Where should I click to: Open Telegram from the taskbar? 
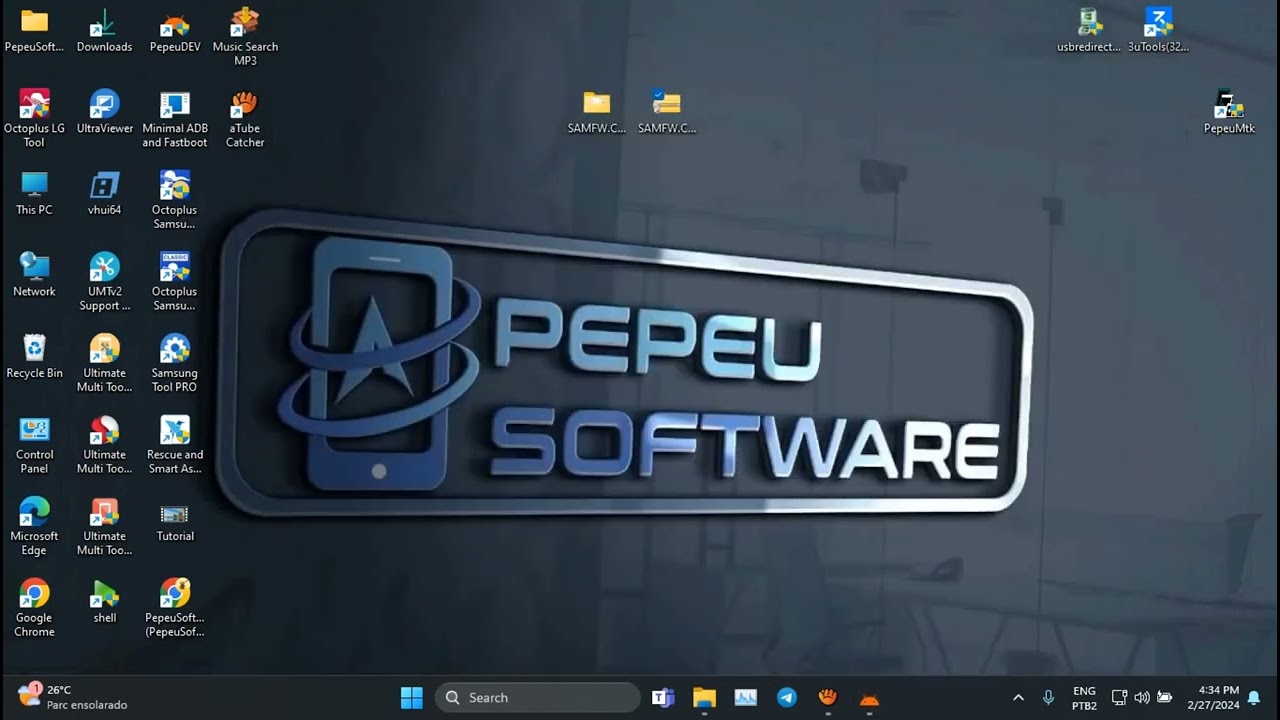click(787, 698)
